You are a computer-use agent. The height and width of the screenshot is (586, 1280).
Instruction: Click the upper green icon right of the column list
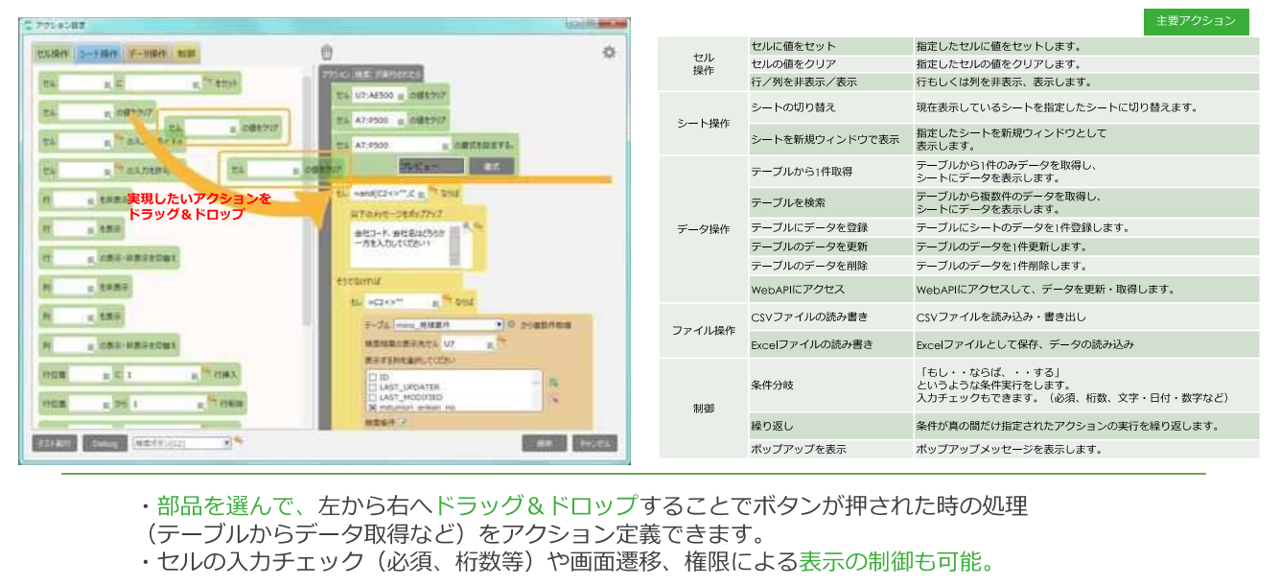(x=553, y=381)
